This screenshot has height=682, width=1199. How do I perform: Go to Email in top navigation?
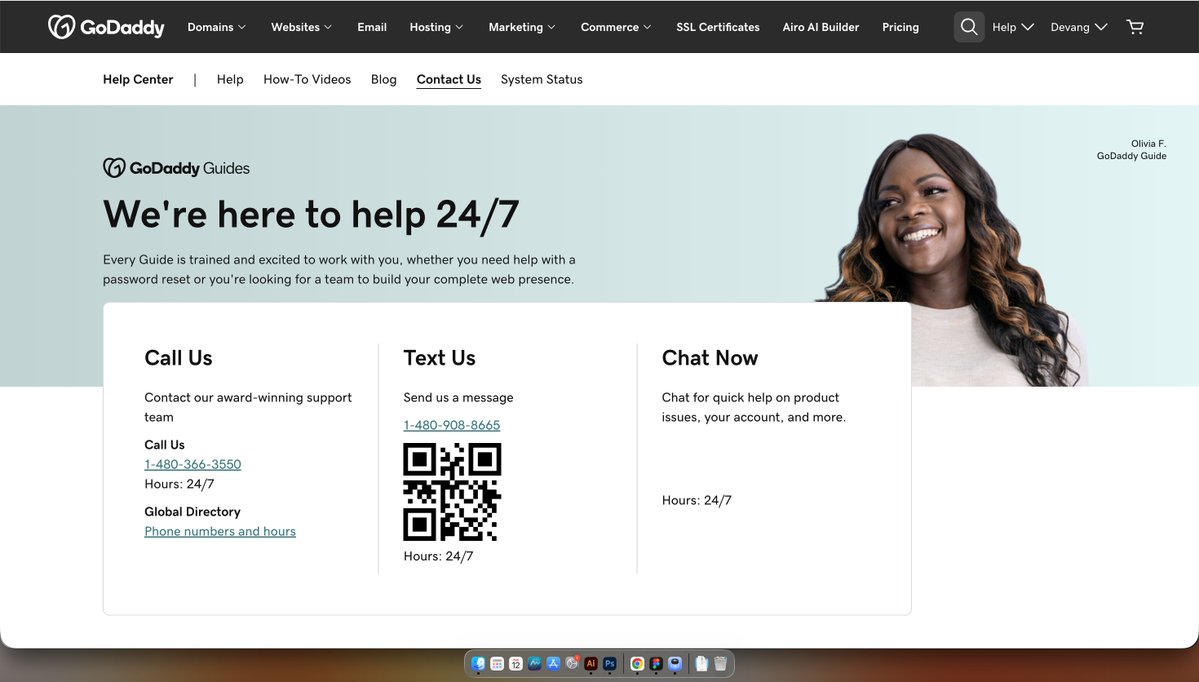[372, 27]
